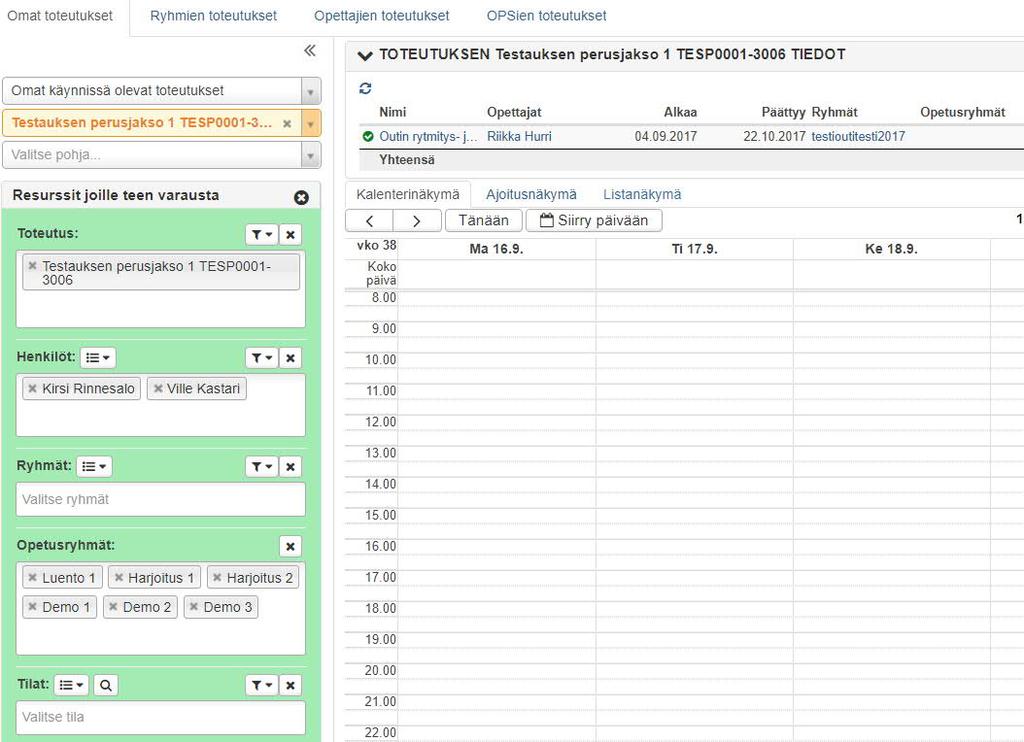The height and width of the screenshot is (742, 1024).
Task: Open the Ryhmät filter menu
Action: click(x=262, y=466)
